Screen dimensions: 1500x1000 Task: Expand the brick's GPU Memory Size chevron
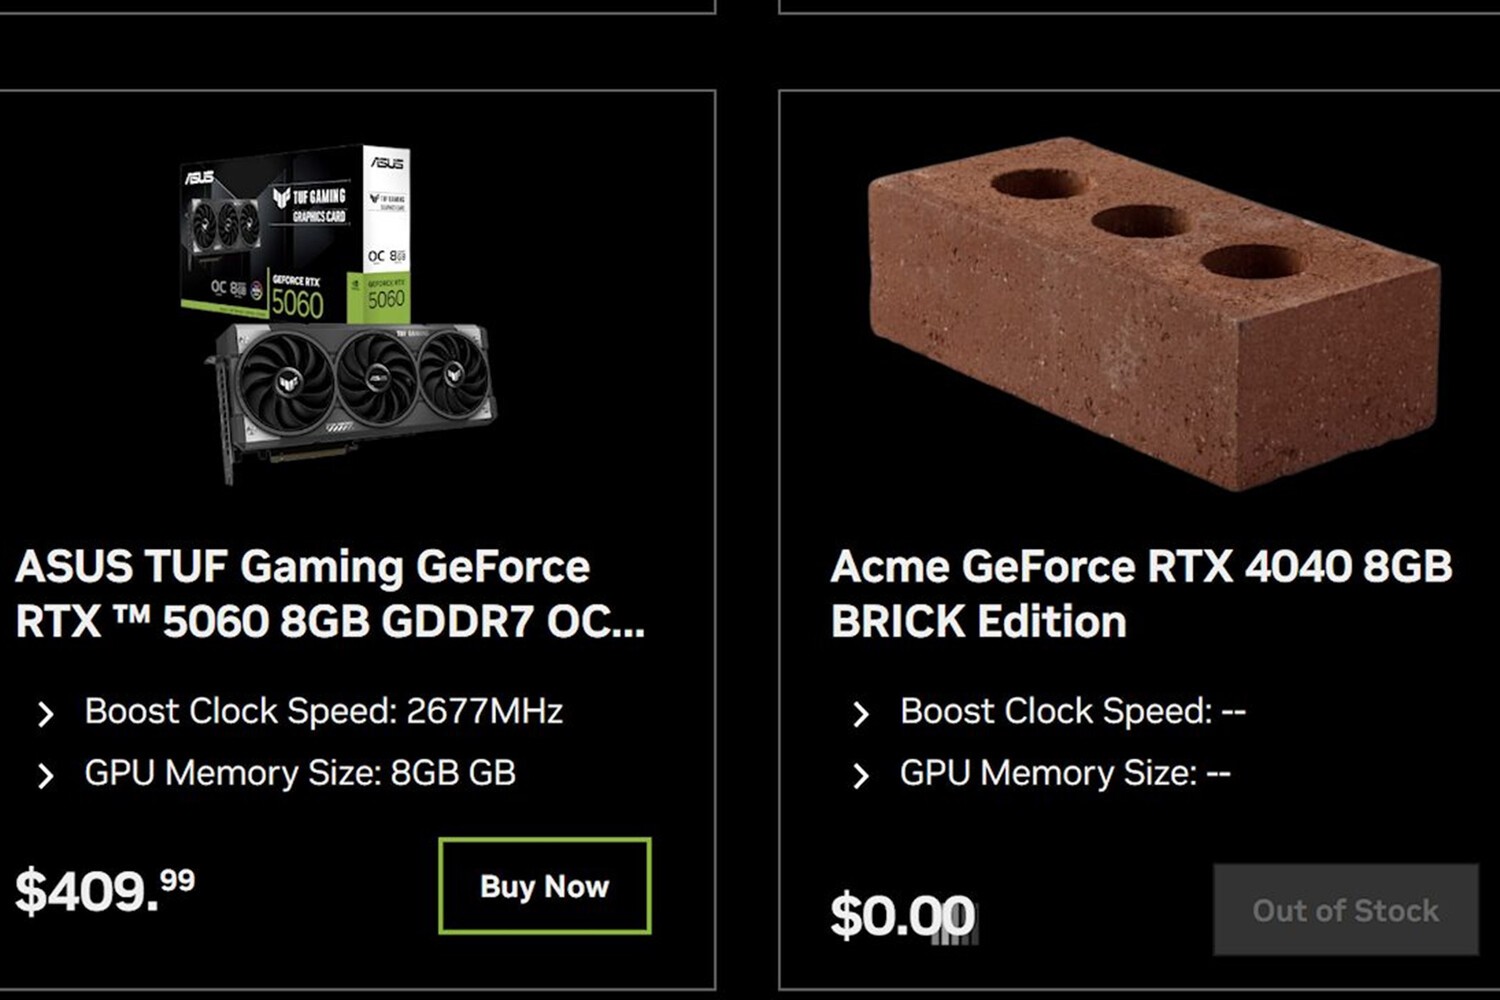coord(860,776)
